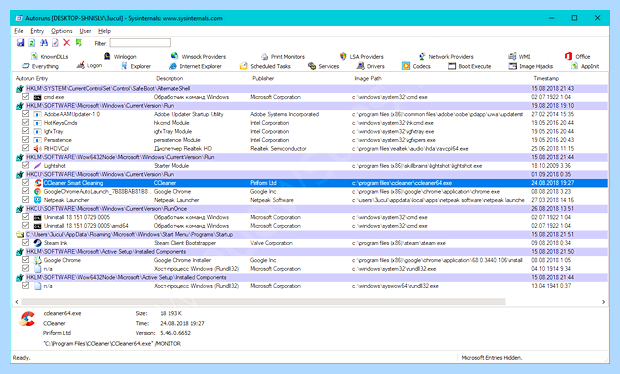Click the Save floppy disk icon
The width and height of the screenshot is (620, 374).
click(21, 43)
